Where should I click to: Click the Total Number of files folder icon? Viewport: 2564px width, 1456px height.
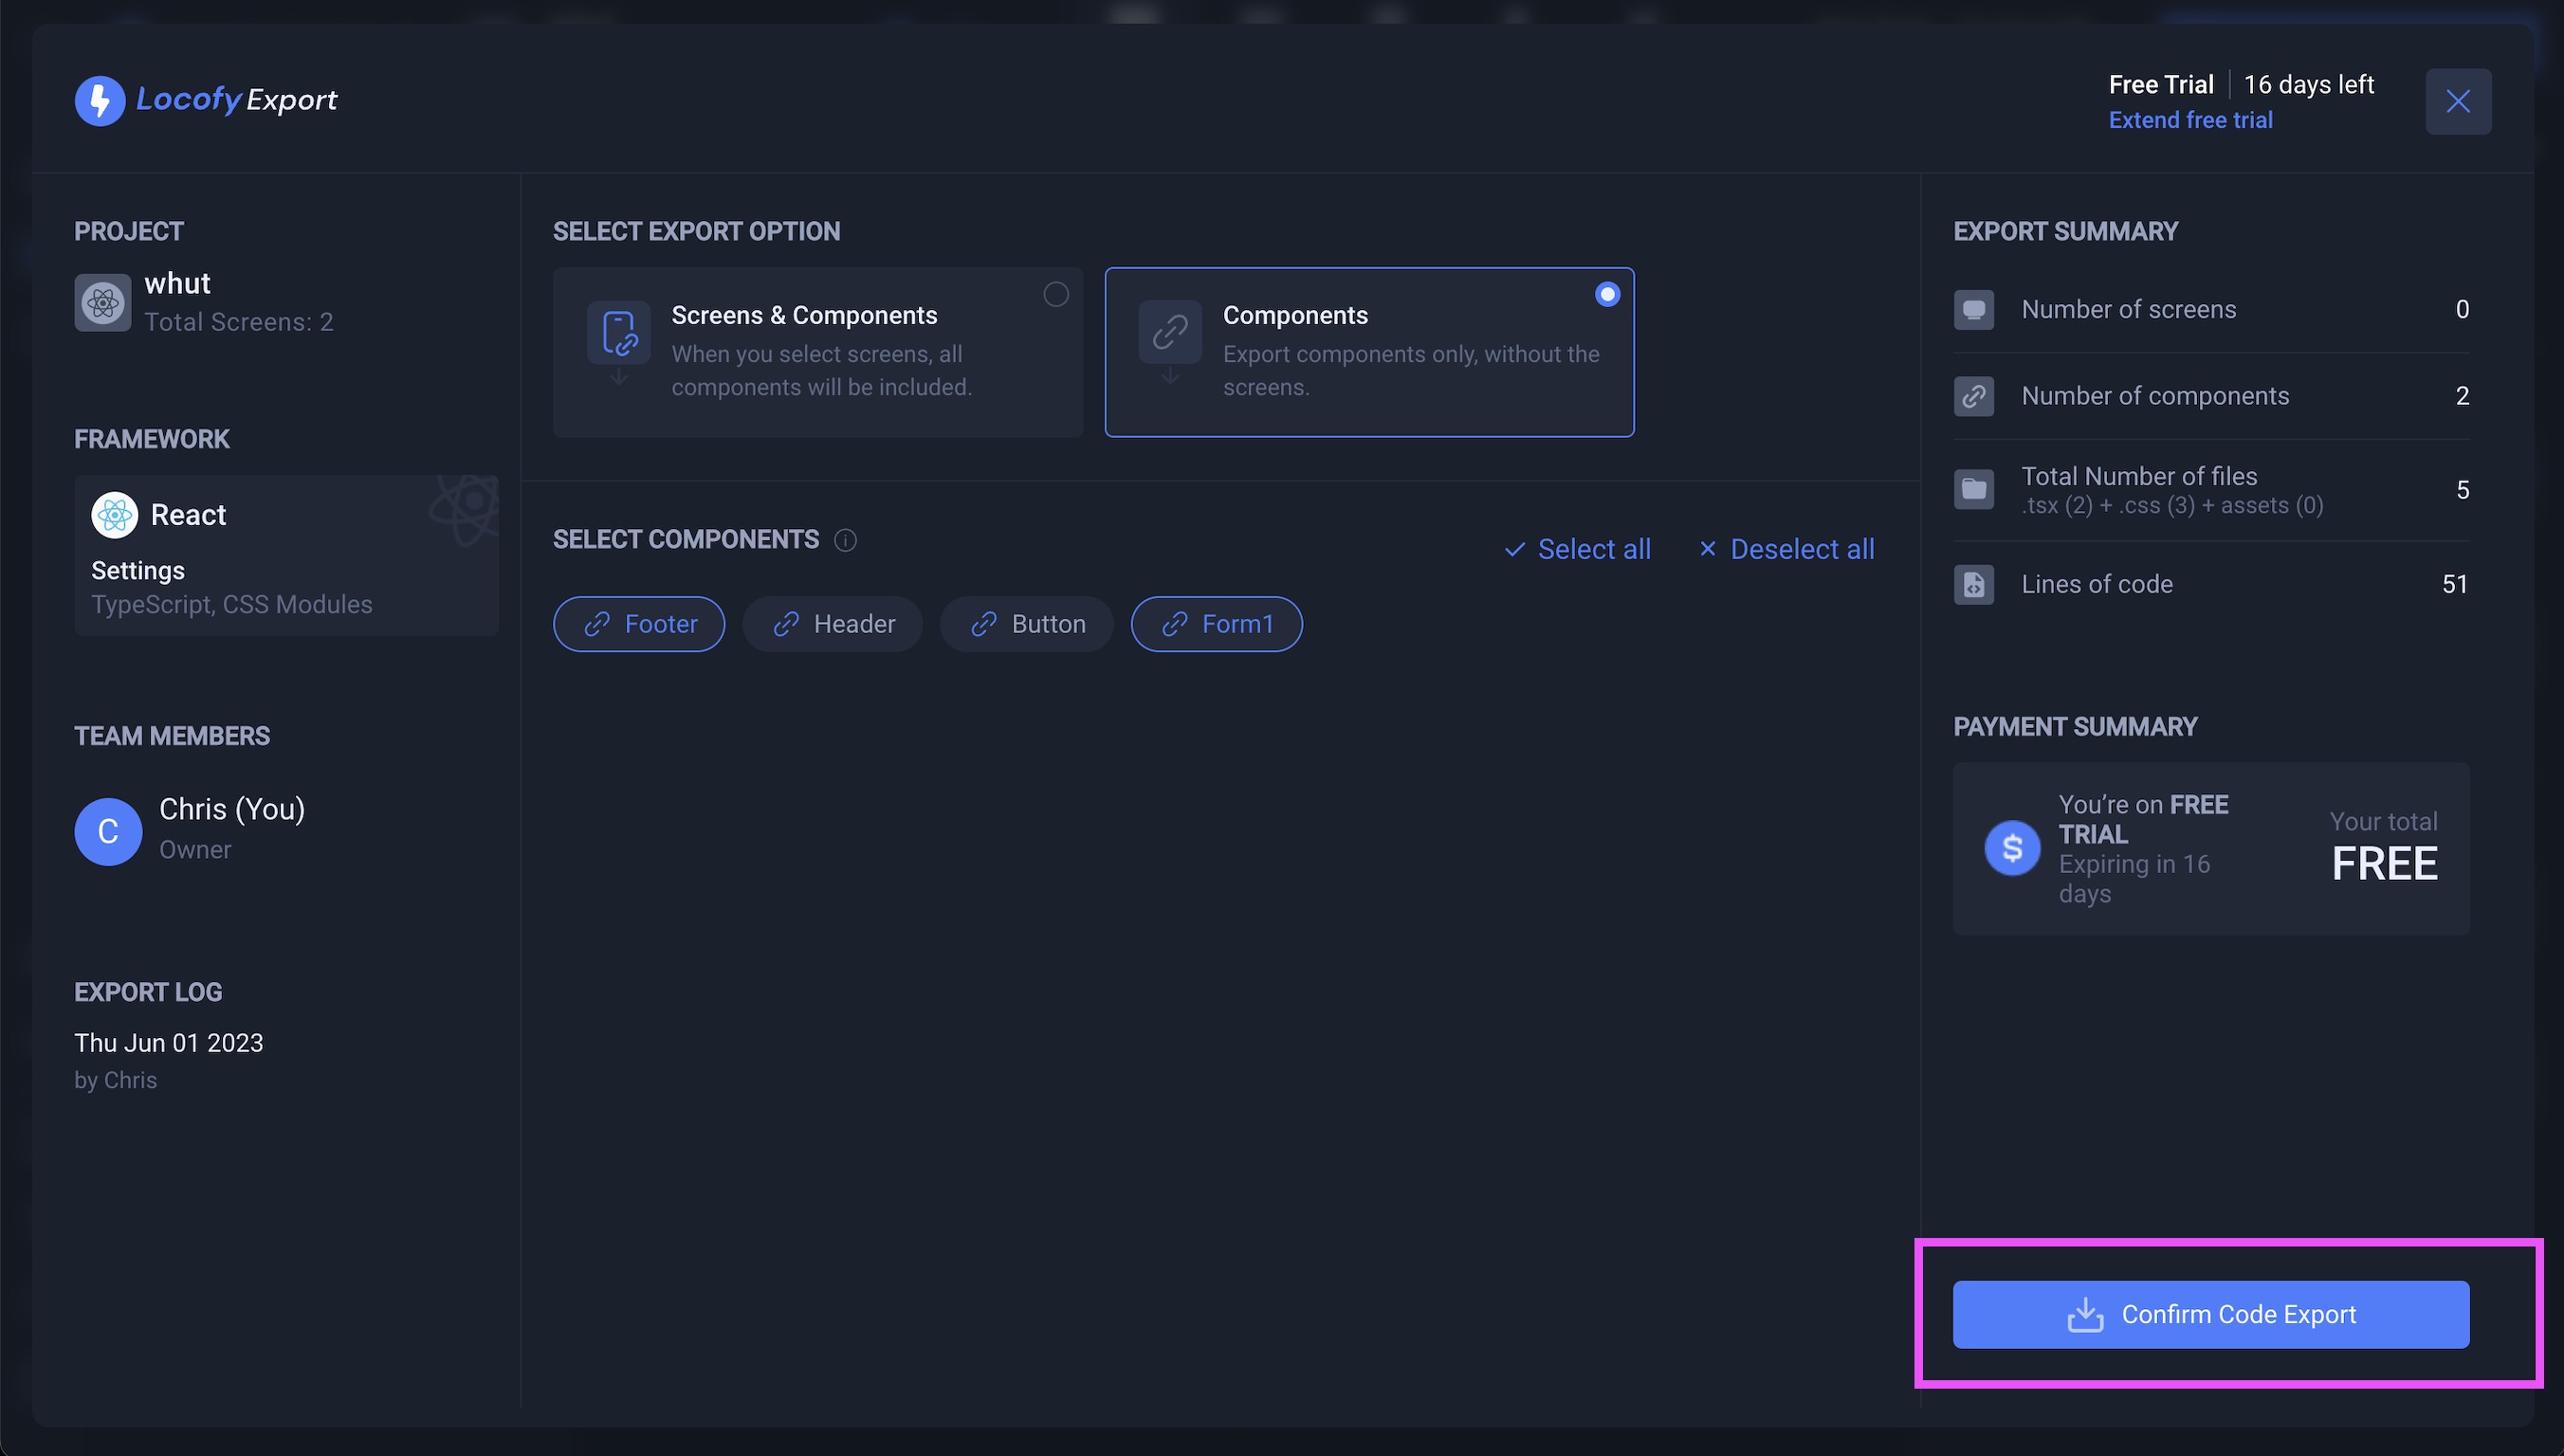pyautogui.click(x=1973, y=489)
